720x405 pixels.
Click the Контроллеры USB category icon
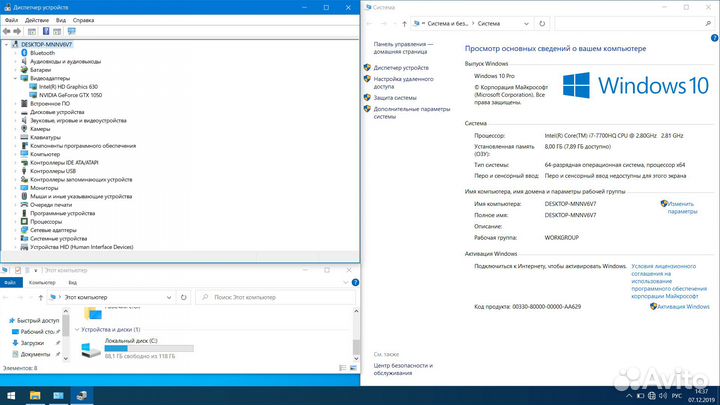24,171
